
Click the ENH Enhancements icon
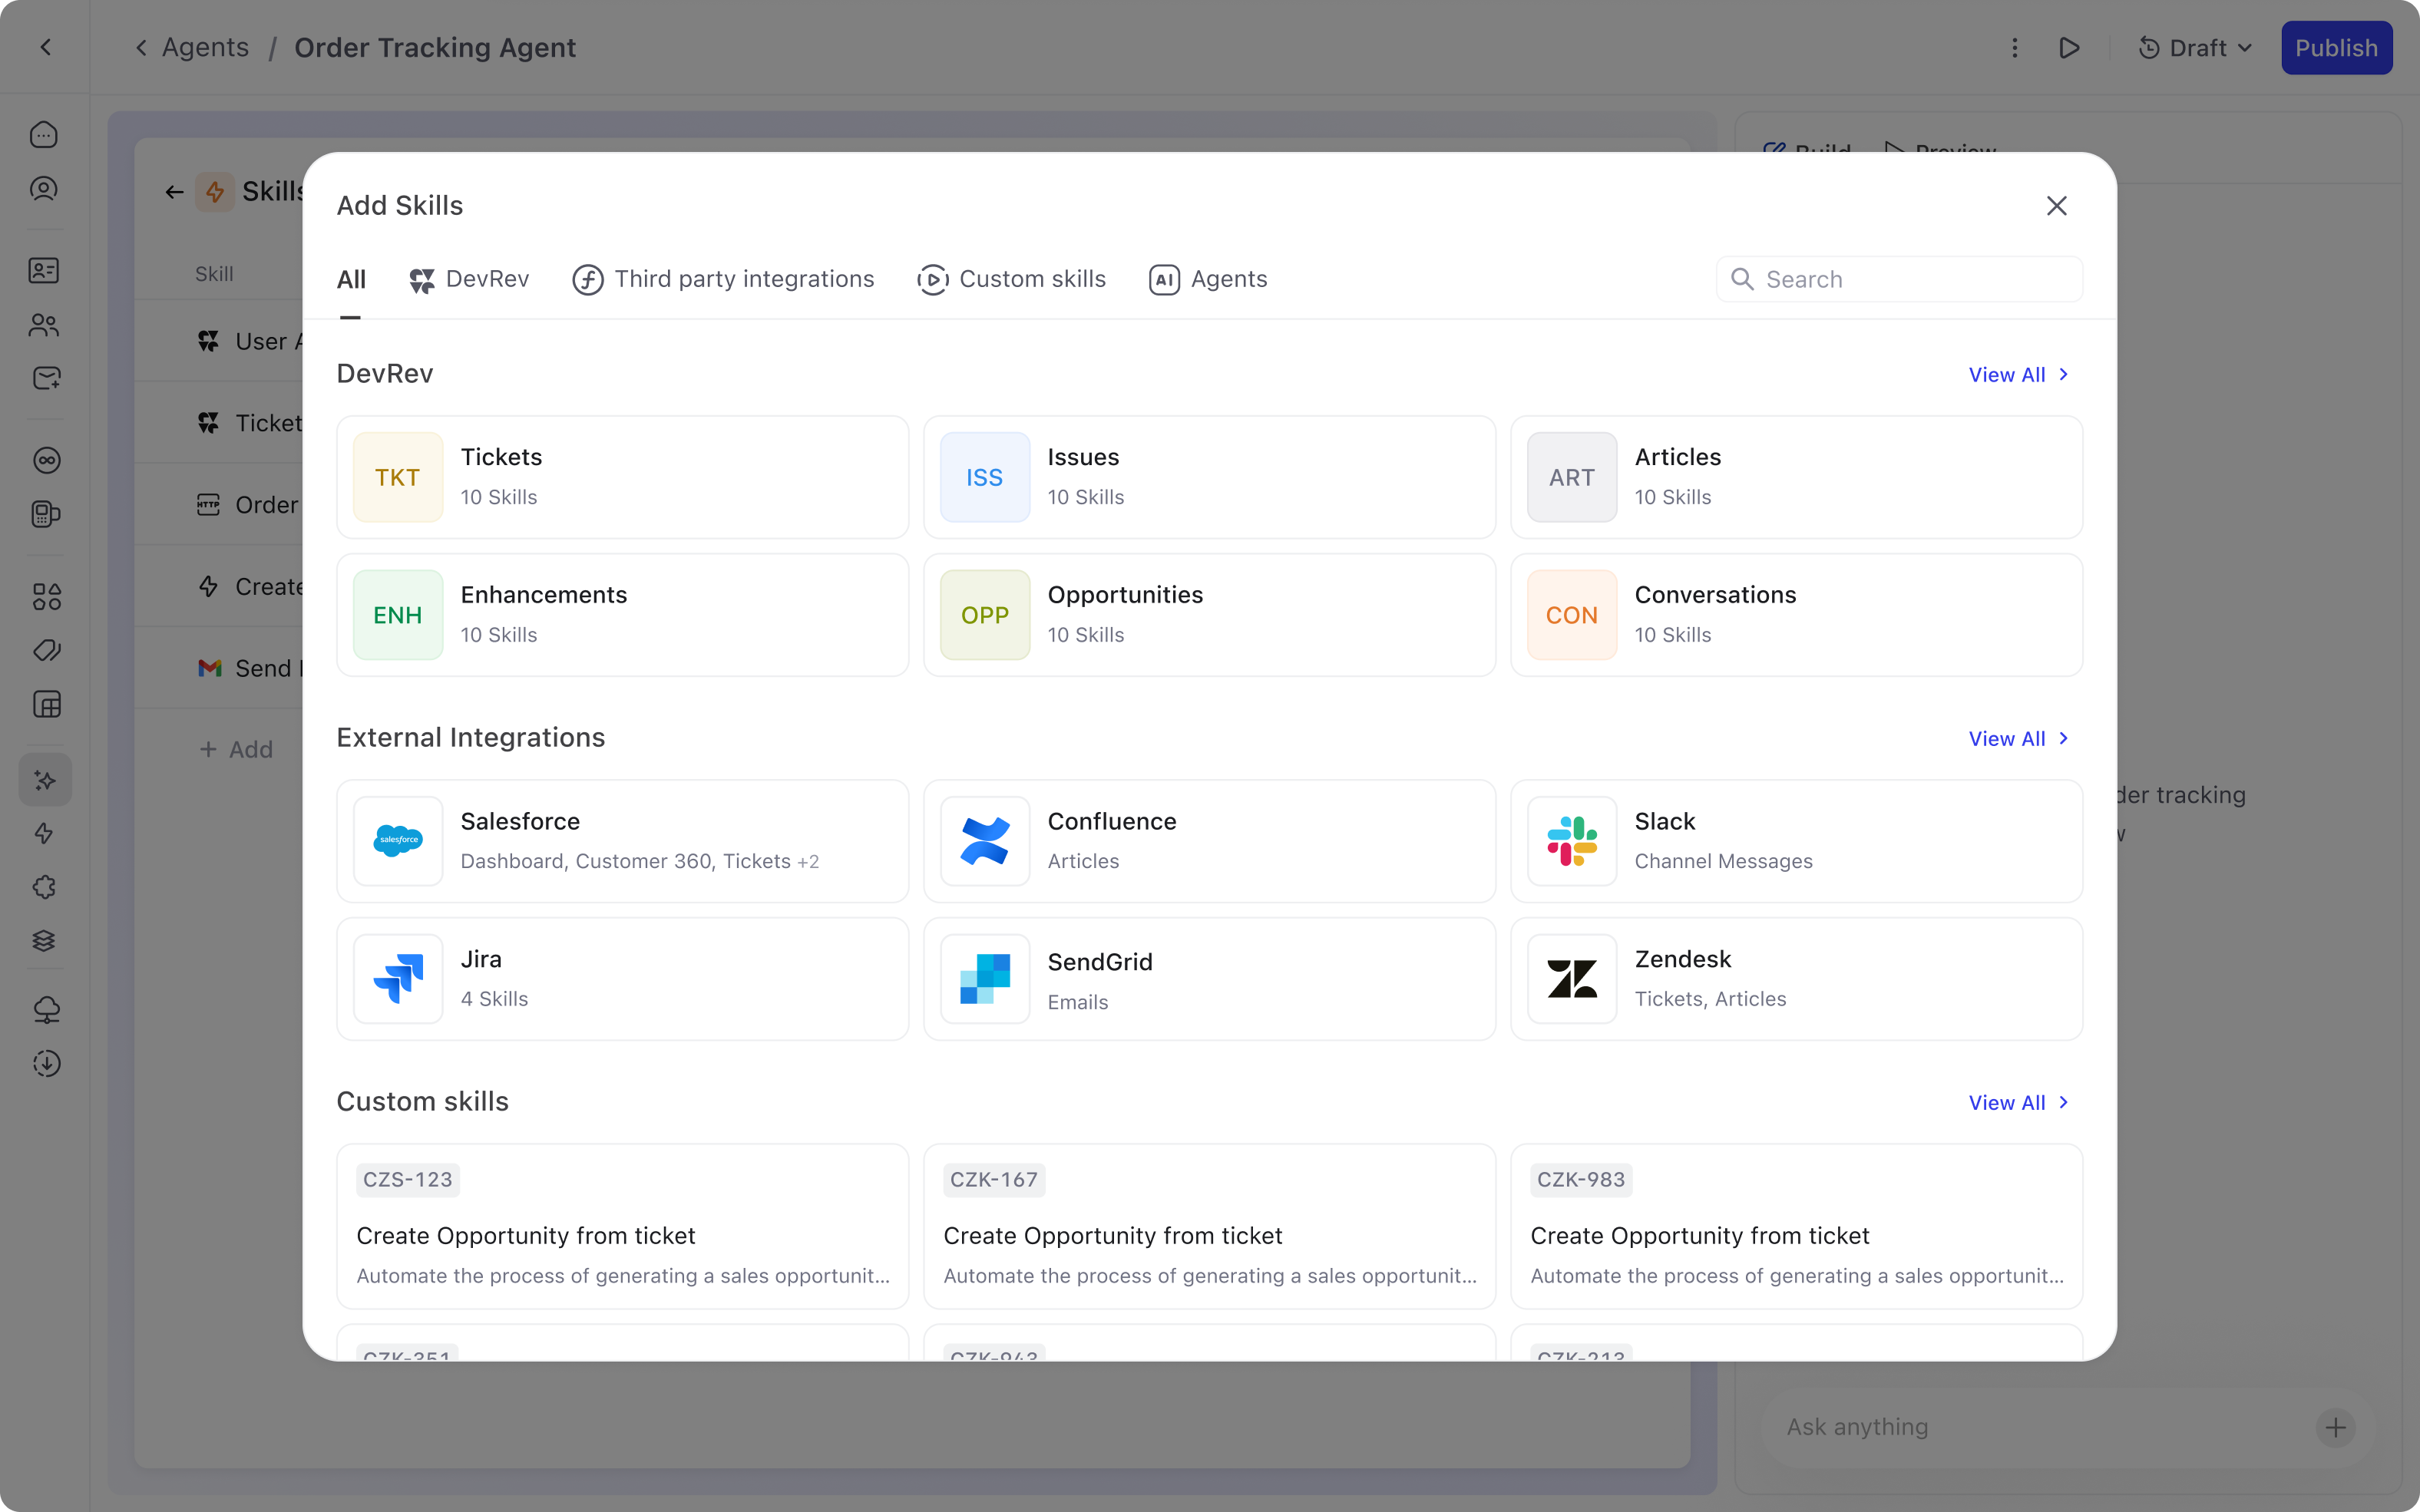398,615
